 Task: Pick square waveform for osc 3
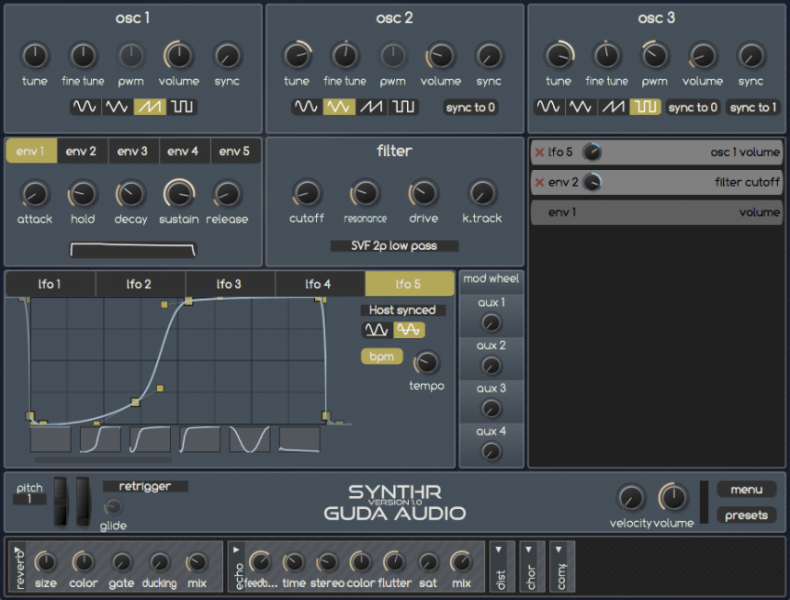coord(645,107)
